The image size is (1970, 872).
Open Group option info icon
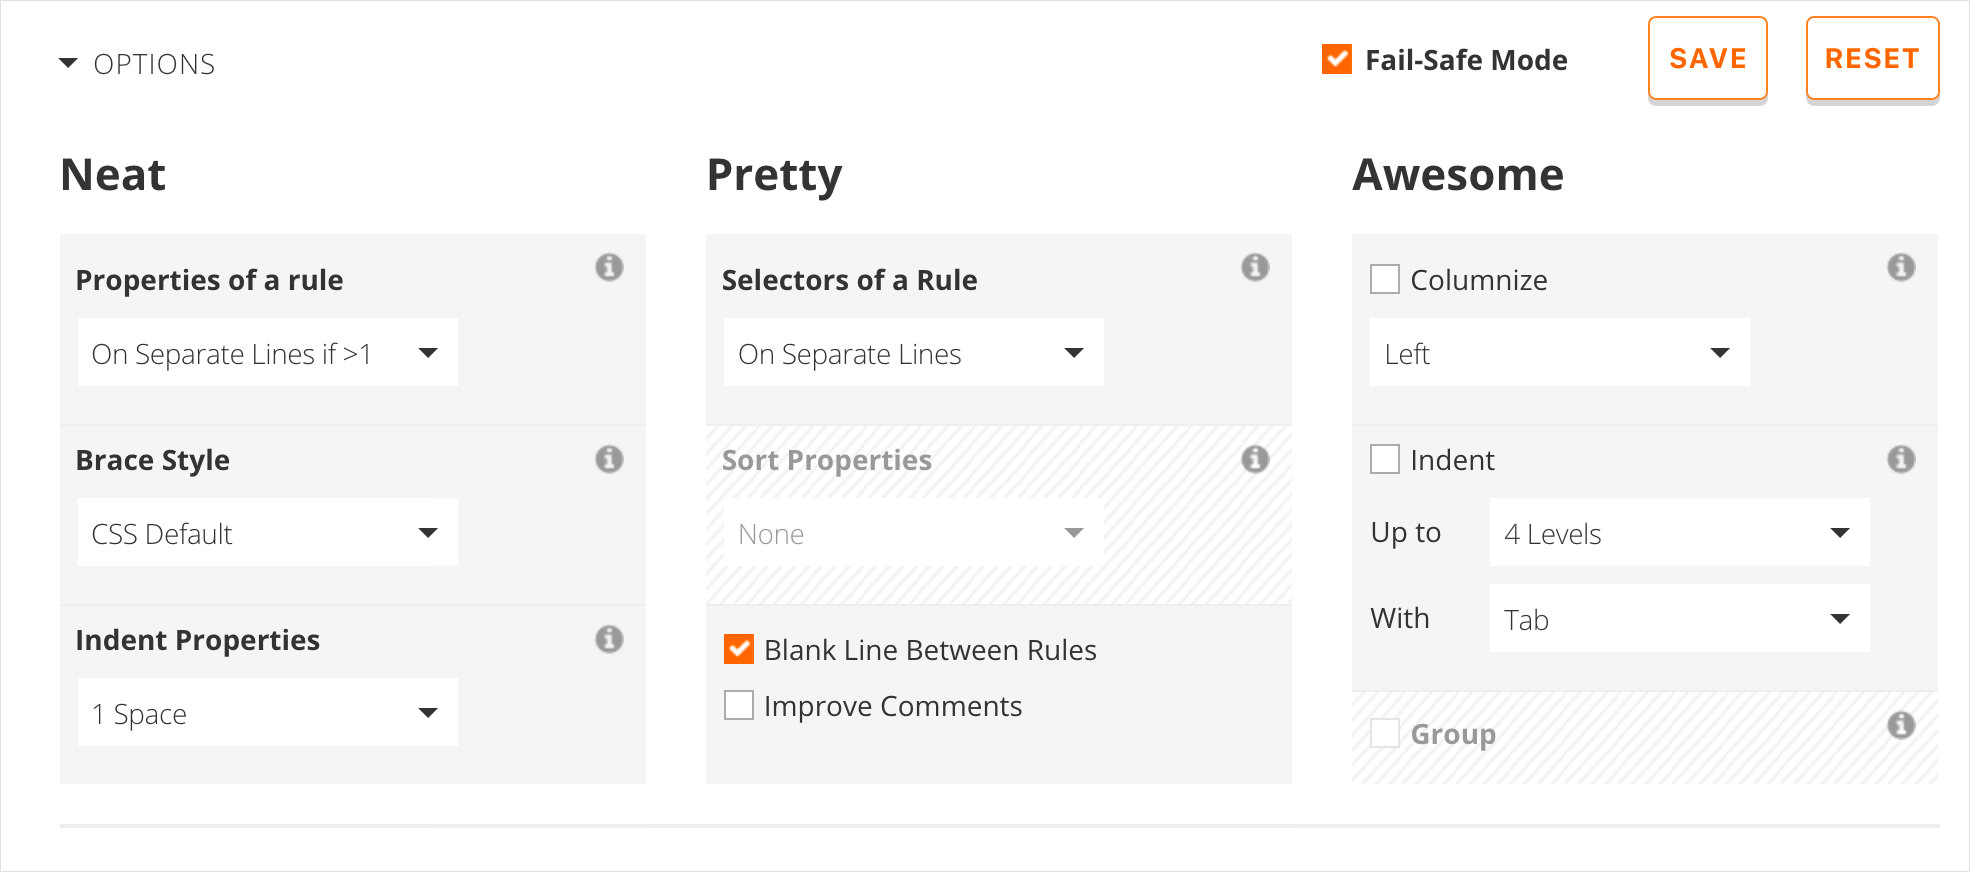click(1901, 725)
